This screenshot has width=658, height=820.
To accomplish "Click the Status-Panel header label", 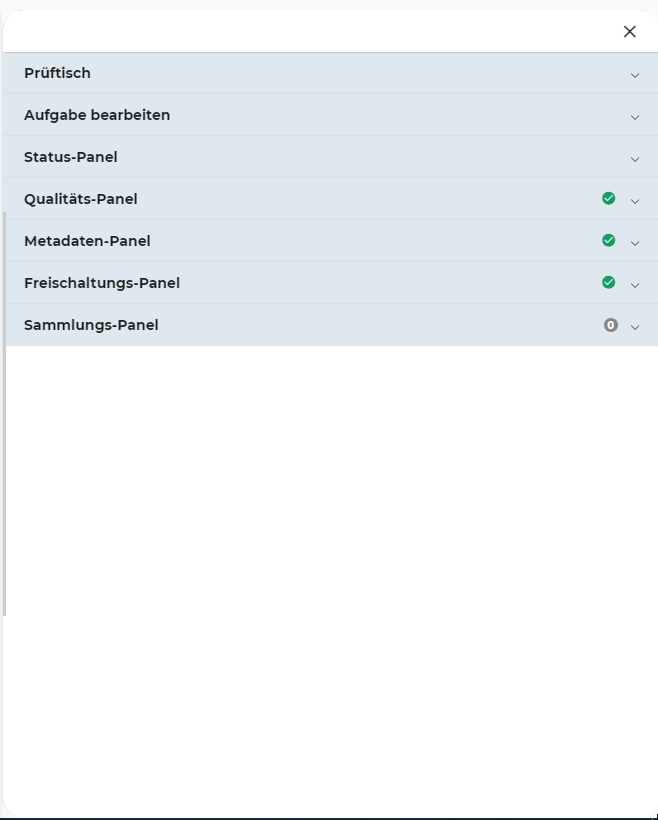I will [71, 157].
